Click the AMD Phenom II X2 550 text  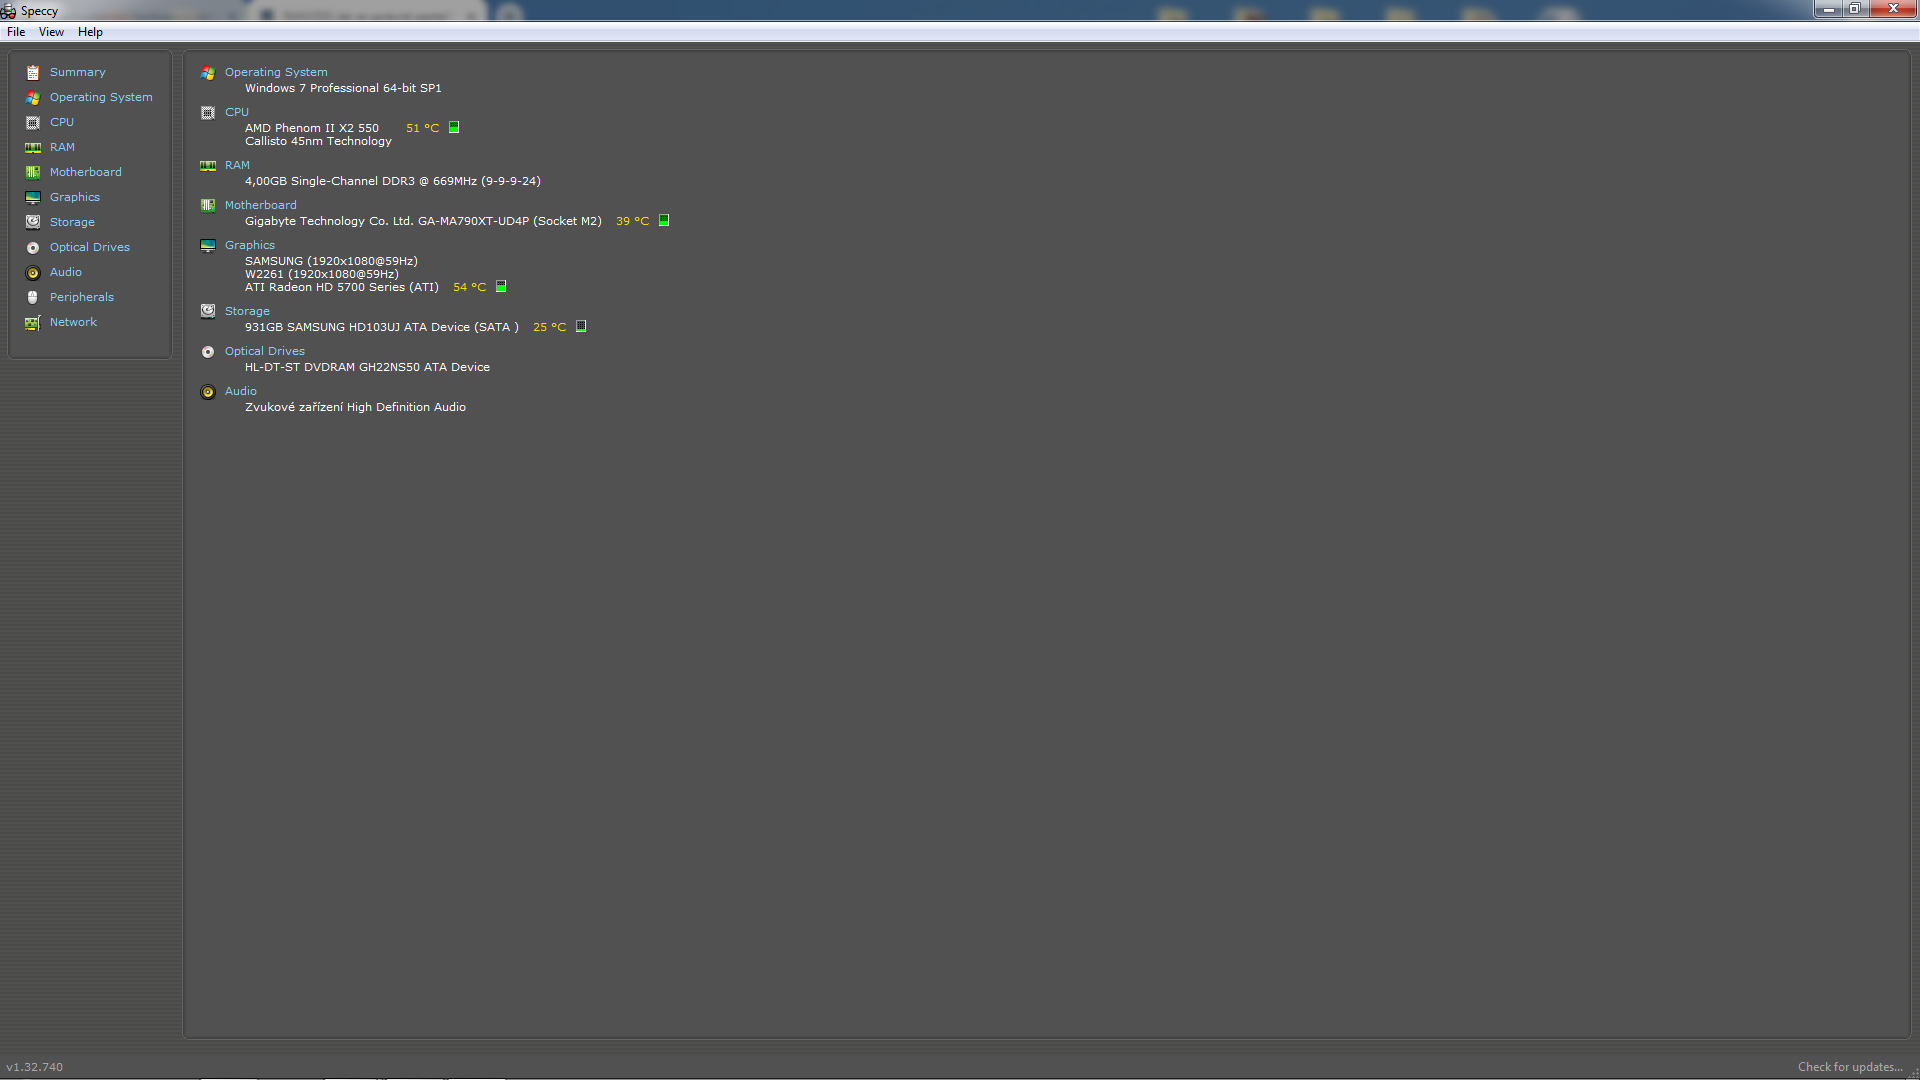(312, 128)
